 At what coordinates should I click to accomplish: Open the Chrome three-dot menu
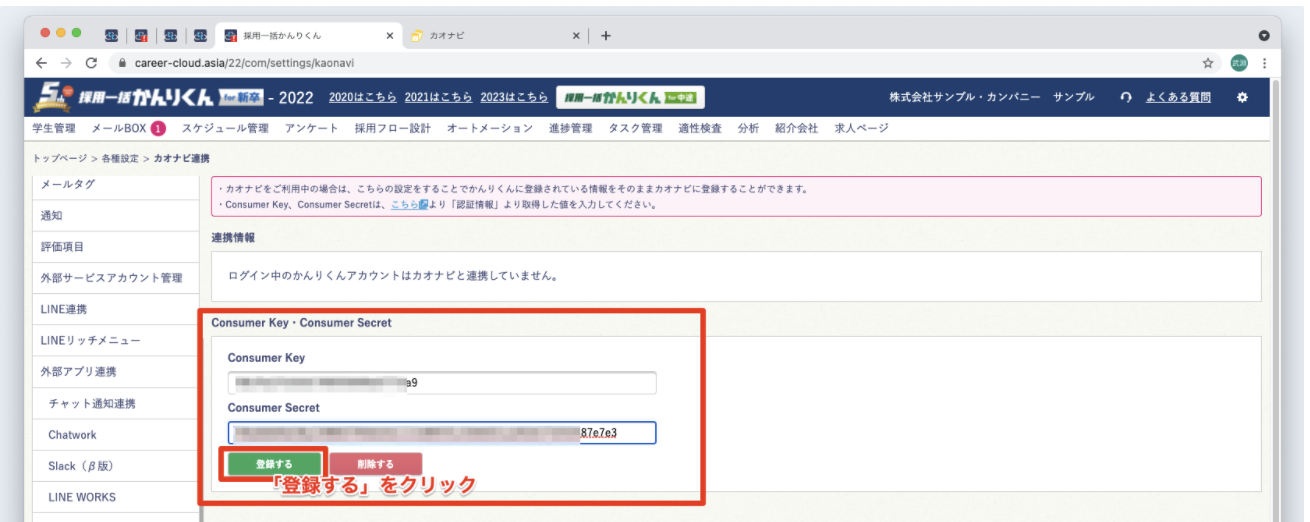tap(1264, 62)
